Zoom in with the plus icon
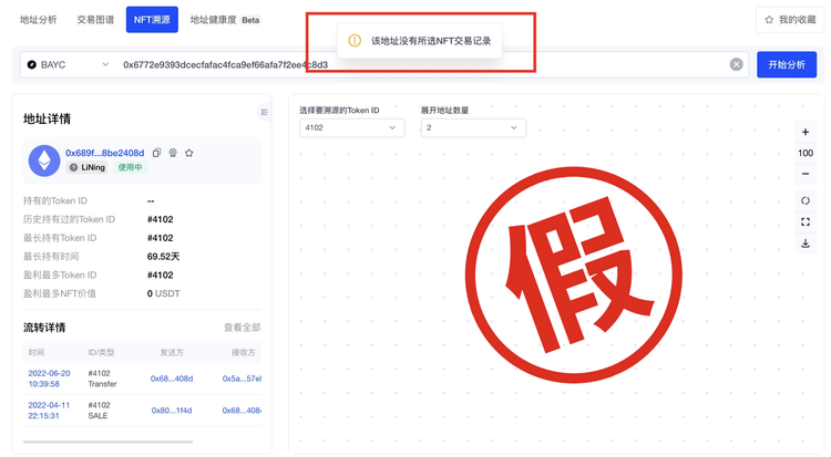This screenshot has width=831, height=457. click(805, 132)
